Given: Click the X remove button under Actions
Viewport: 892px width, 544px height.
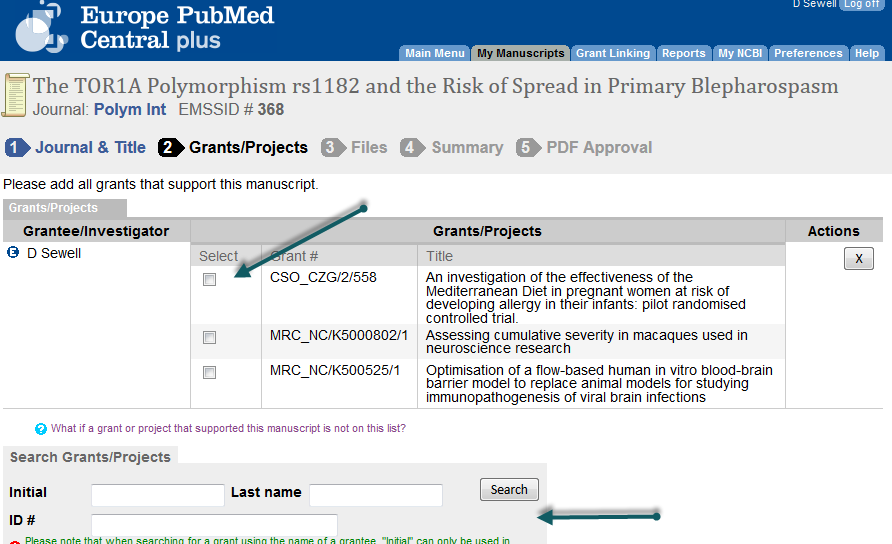Looking at the screenshot, I should (858, 259).
